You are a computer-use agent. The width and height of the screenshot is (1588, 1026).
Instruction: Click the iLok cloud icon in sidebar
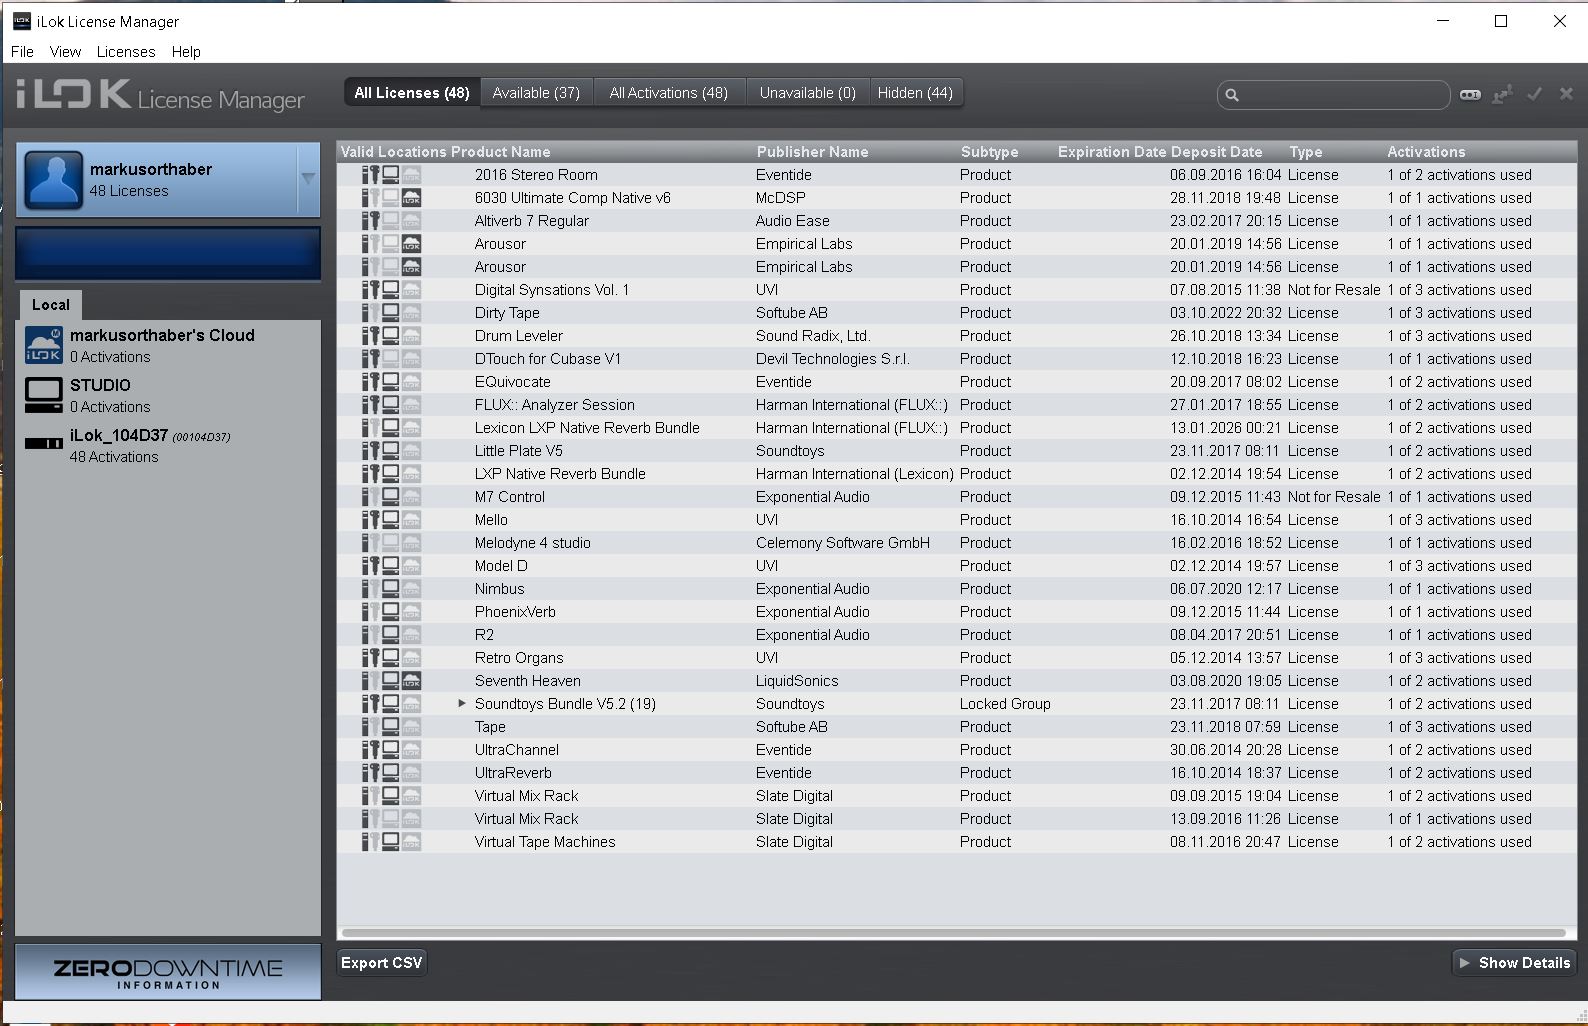[43, 345]
